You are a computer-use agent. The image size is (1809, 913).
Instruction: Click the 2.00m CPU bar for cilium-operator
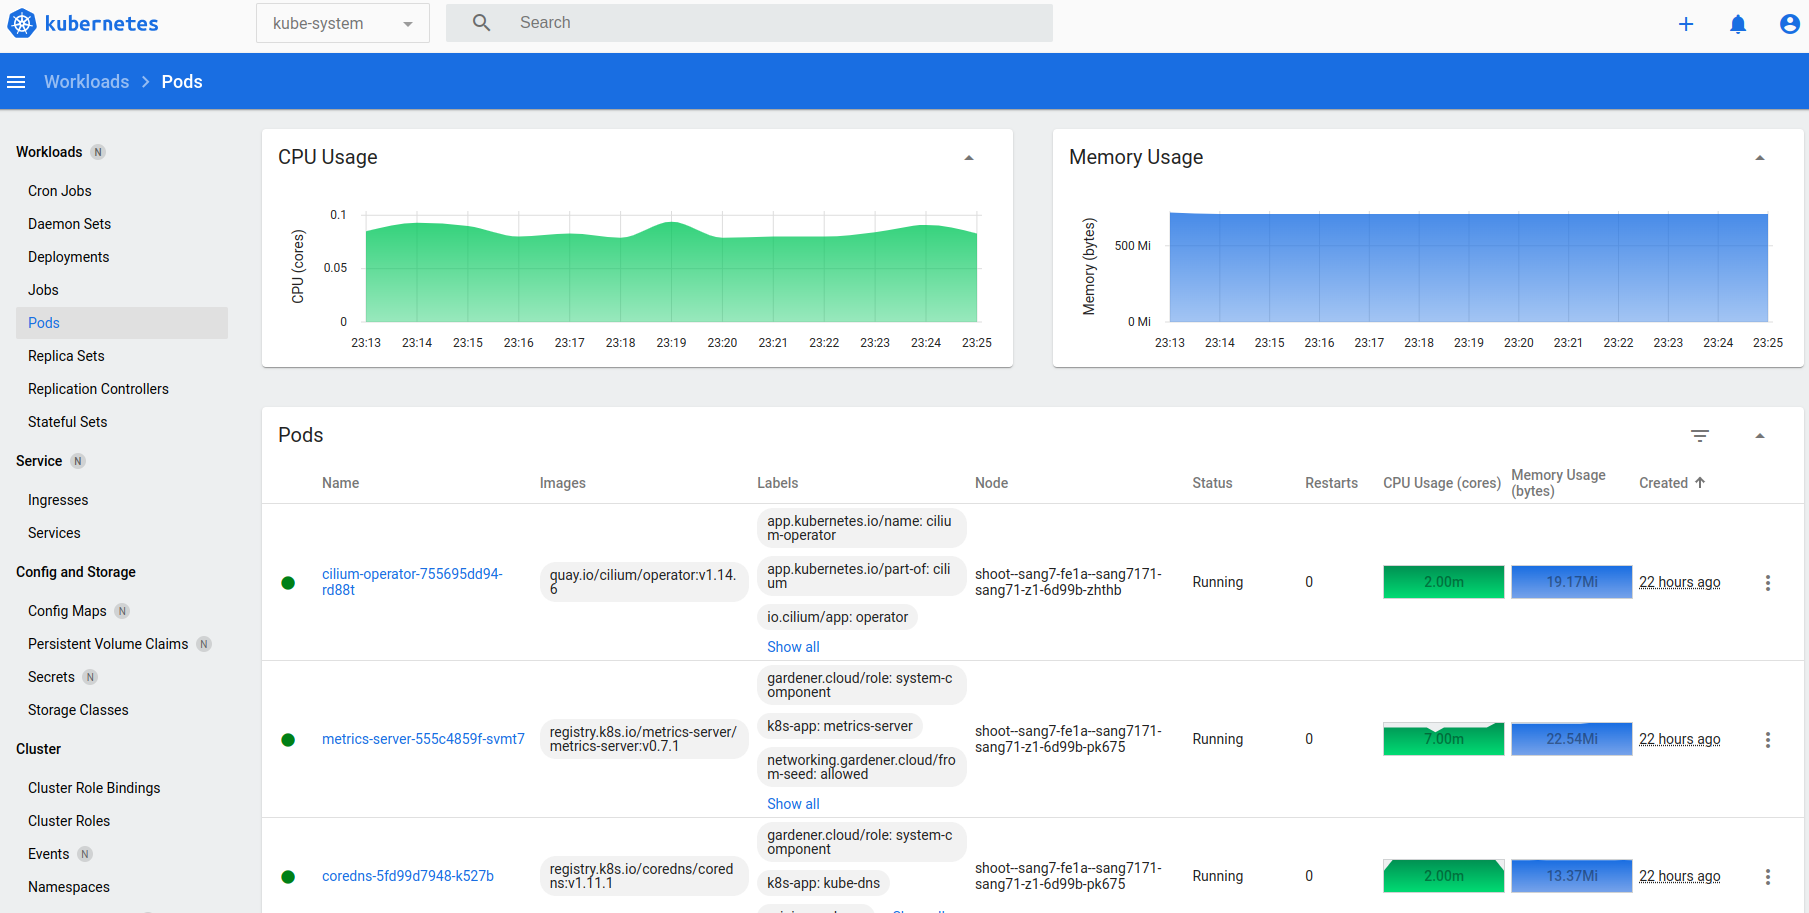[x=1444, y=582]
